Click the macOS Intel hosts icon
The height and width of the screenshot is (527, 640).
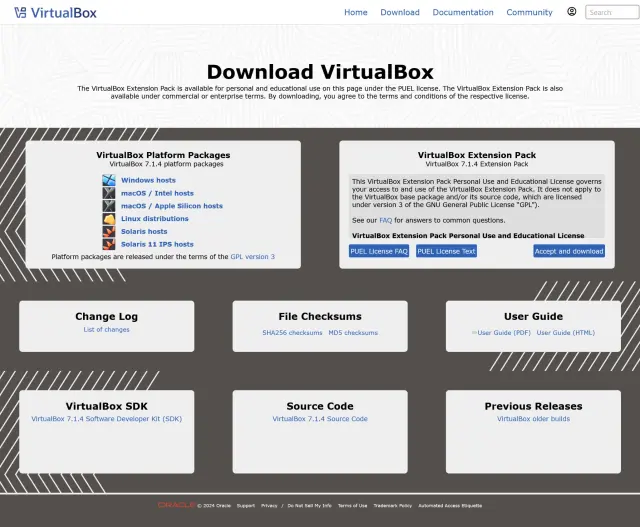tap(109, 193)
